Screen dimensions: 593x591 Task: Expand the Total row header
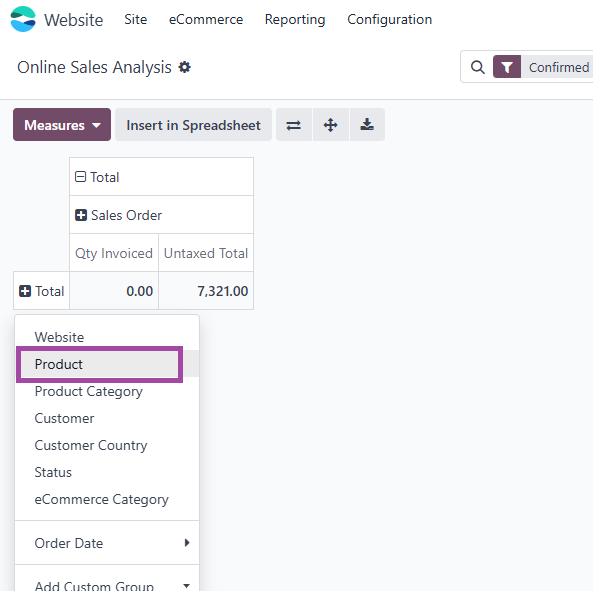pyautogui.click(x=42, y=291)
